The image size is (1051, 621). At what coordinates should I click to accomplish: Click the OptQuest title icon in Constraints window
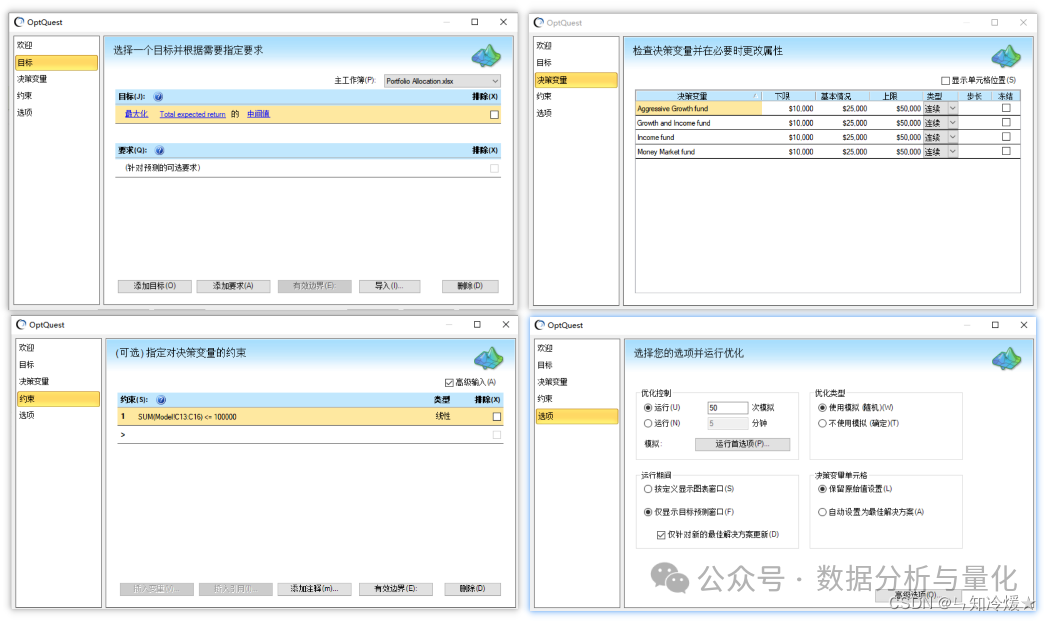21,325
